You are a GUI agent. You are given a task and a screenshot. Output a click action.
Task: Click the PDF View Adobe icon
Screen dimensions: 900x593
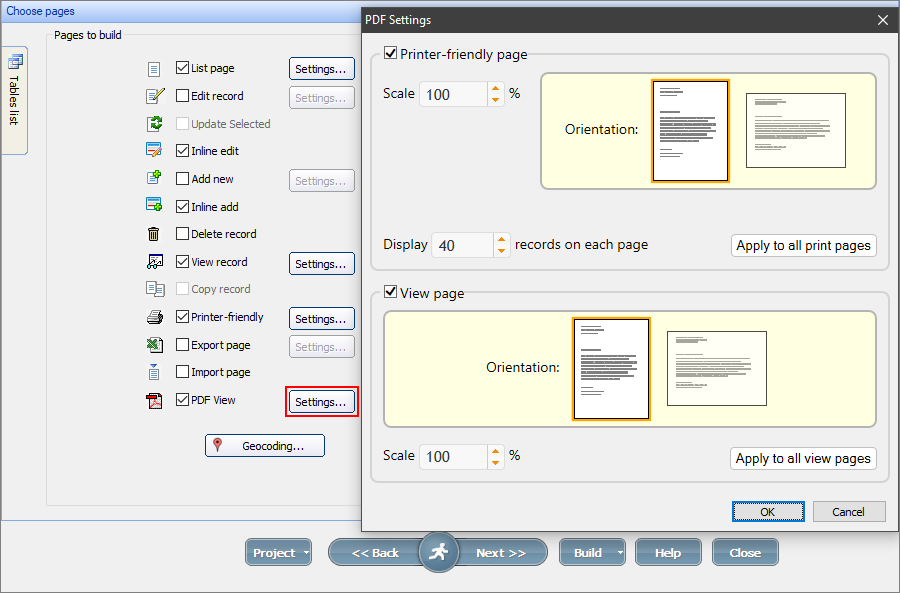[x=154, y=400]
